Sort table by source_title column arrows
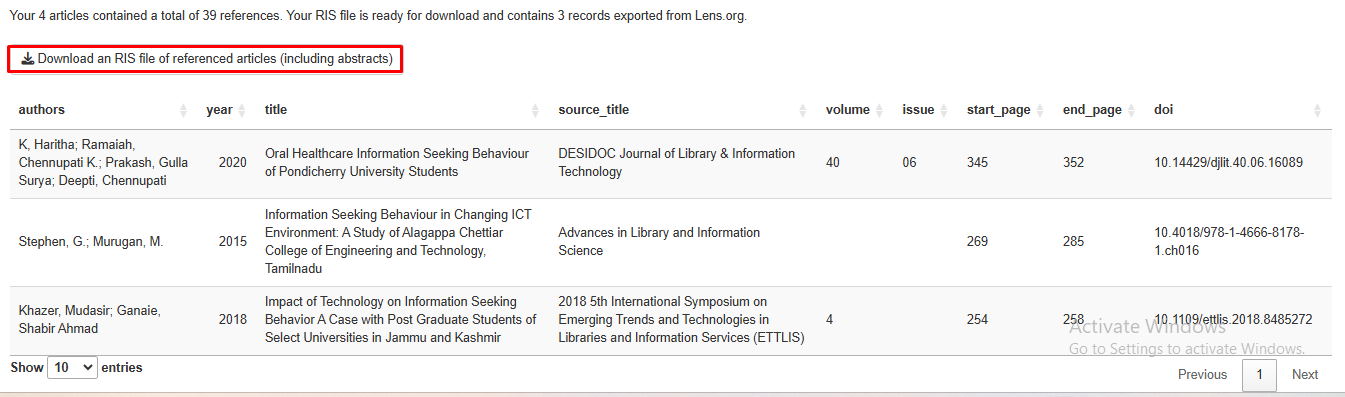Viewport: 1345px width, 397px height. (x=803, y=110)
